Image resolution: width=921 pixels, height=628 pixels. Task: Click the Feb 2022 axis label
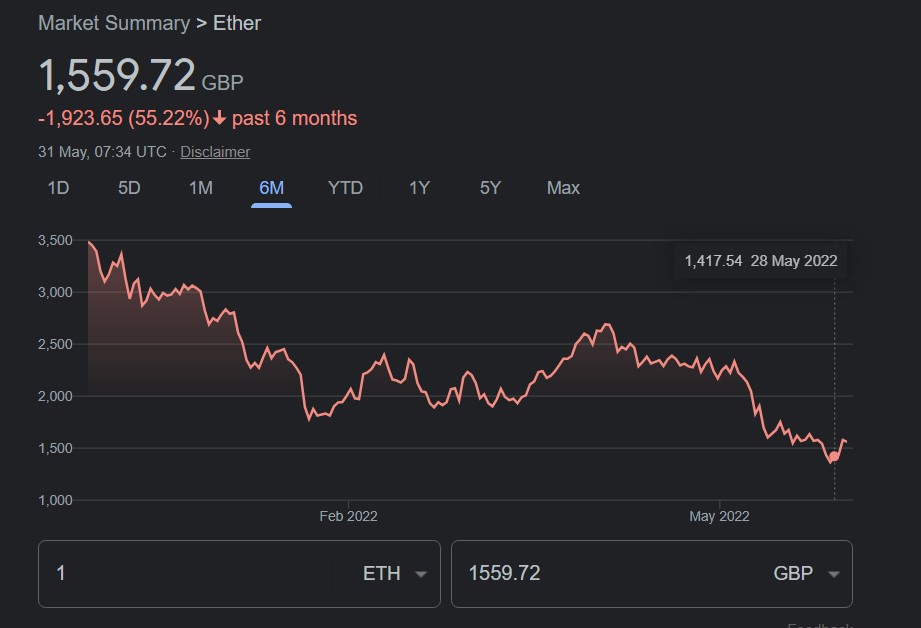point(348,517)
